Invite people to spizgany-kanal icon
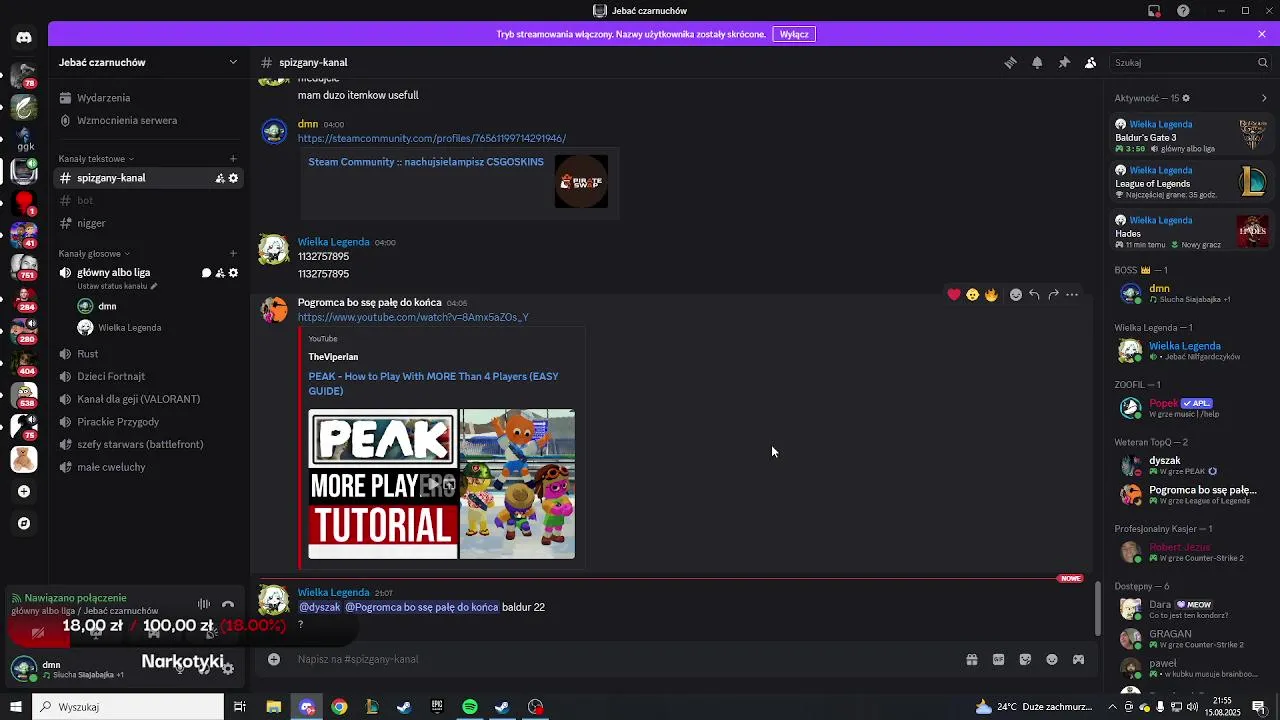The width and height of the screenshot is (1280, 720). pos(219,178)
